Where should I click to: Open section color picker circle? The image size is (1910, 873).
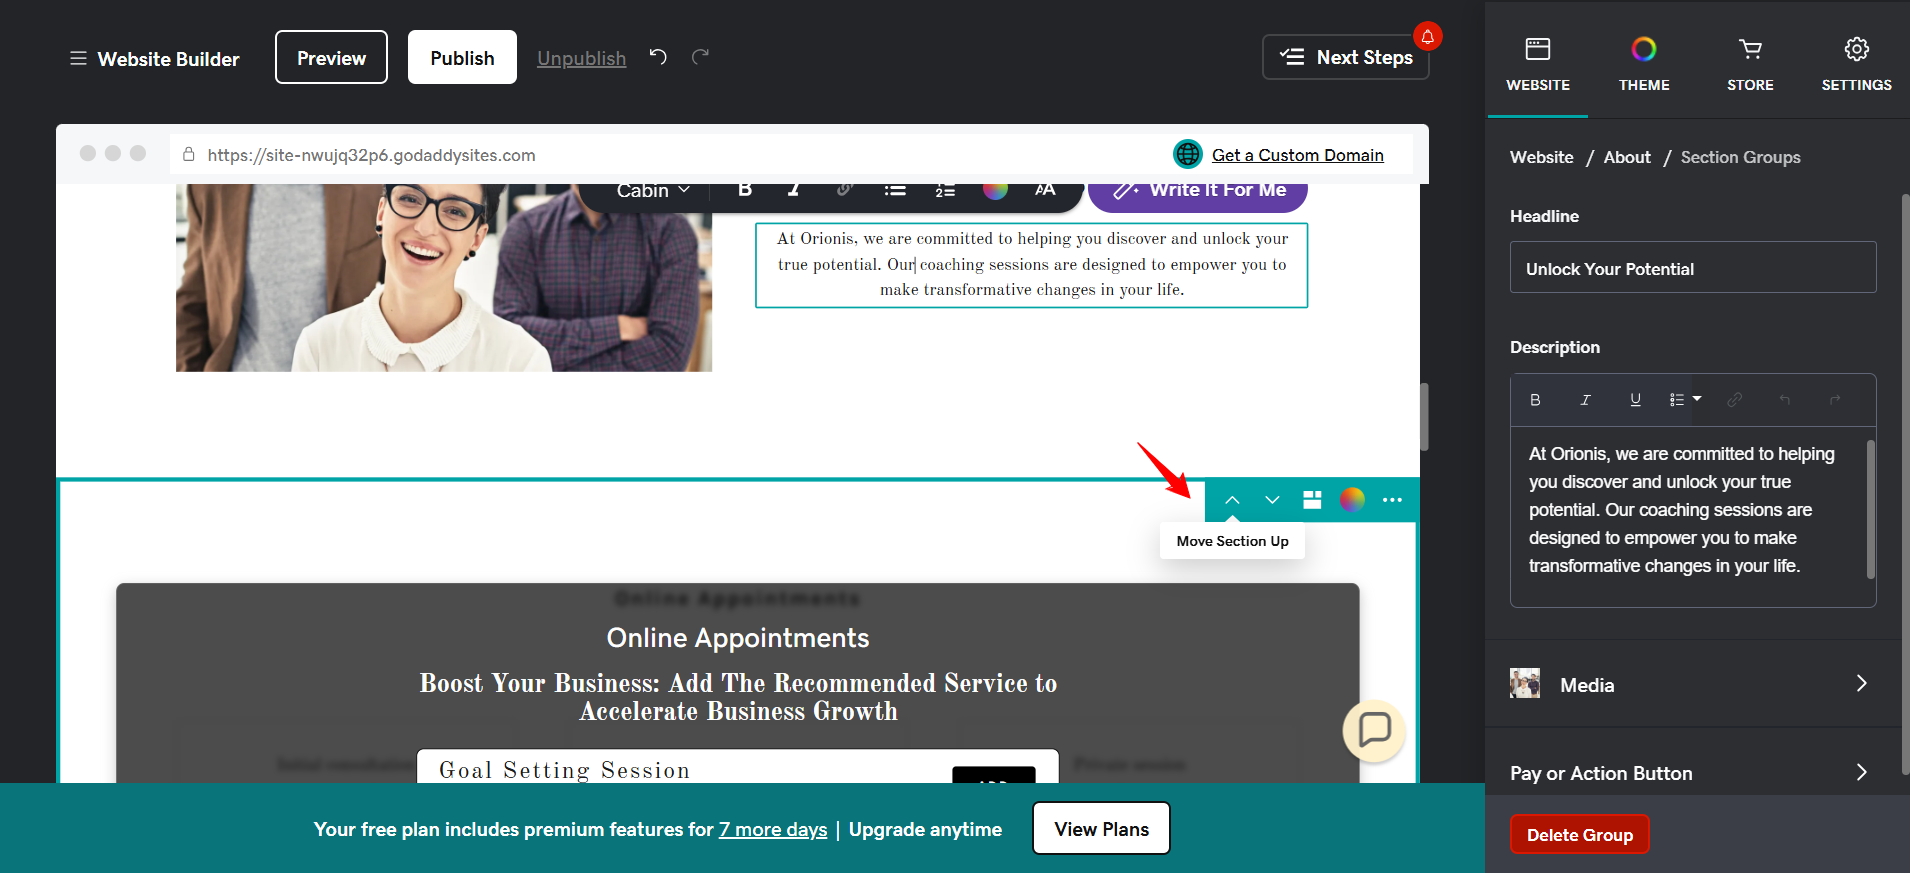[x=1352, y=500]
